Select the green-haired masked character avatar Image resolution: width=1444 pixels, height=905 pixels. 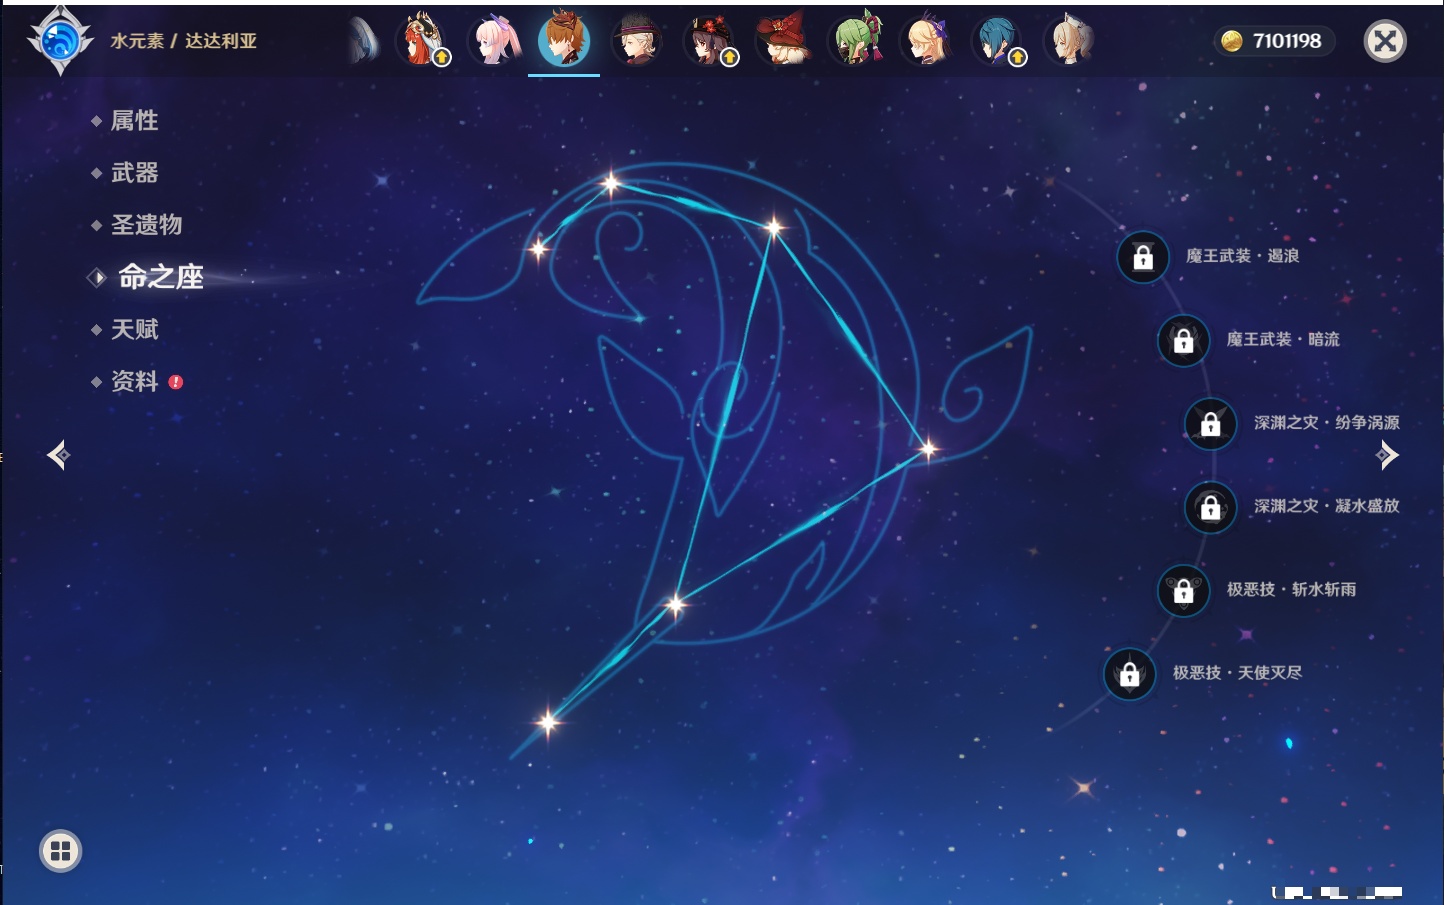(x=857, y=41)
